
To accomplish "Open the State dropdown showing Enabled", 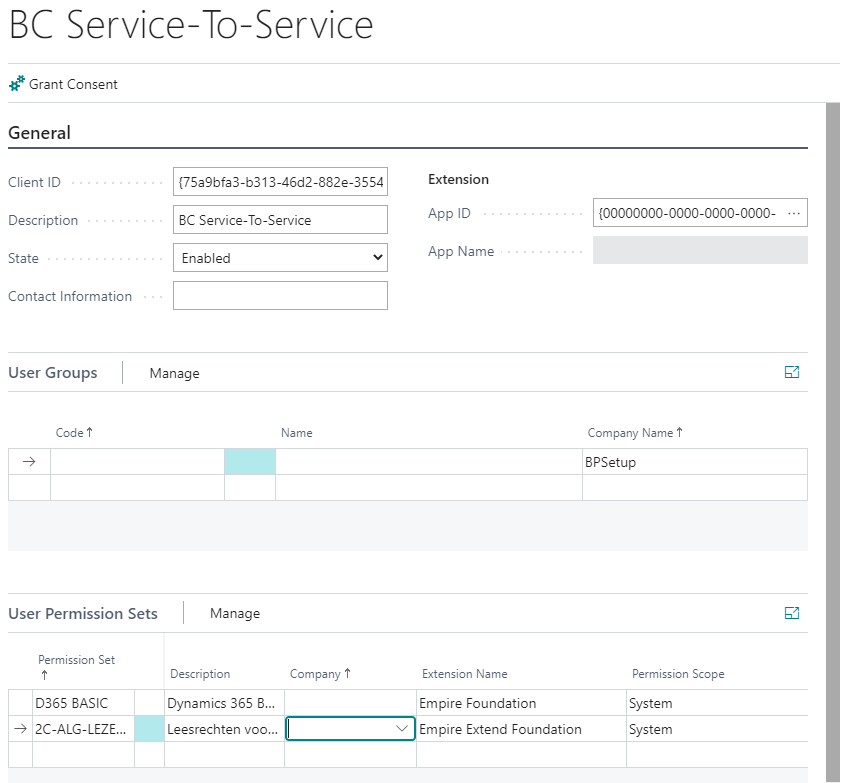I will click(x=280, y=258).
